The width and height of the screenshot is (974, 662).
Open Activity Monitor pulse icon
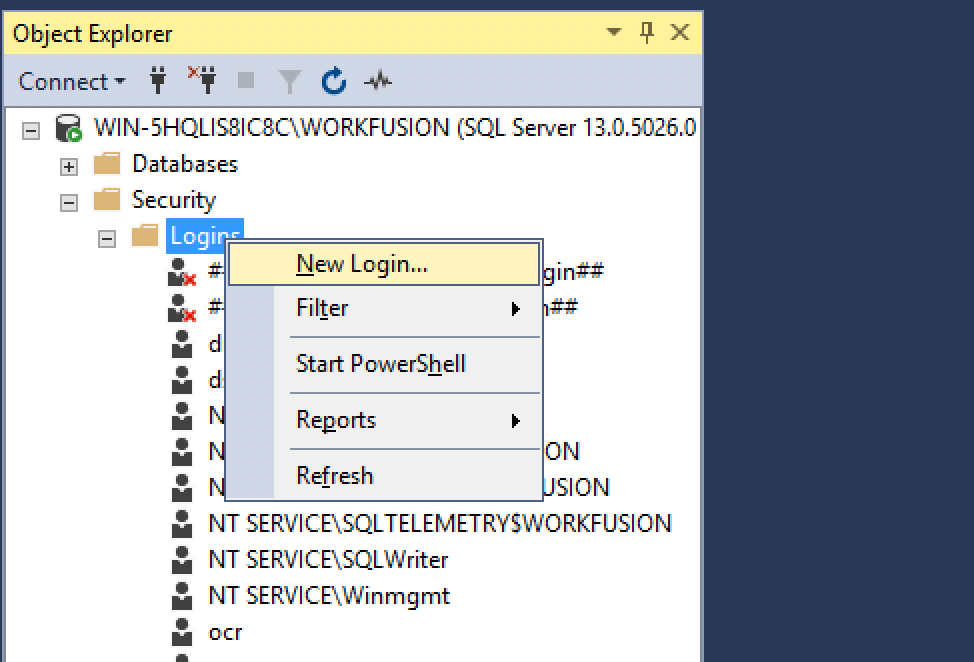pyautogui.click(x=378, y=81)
